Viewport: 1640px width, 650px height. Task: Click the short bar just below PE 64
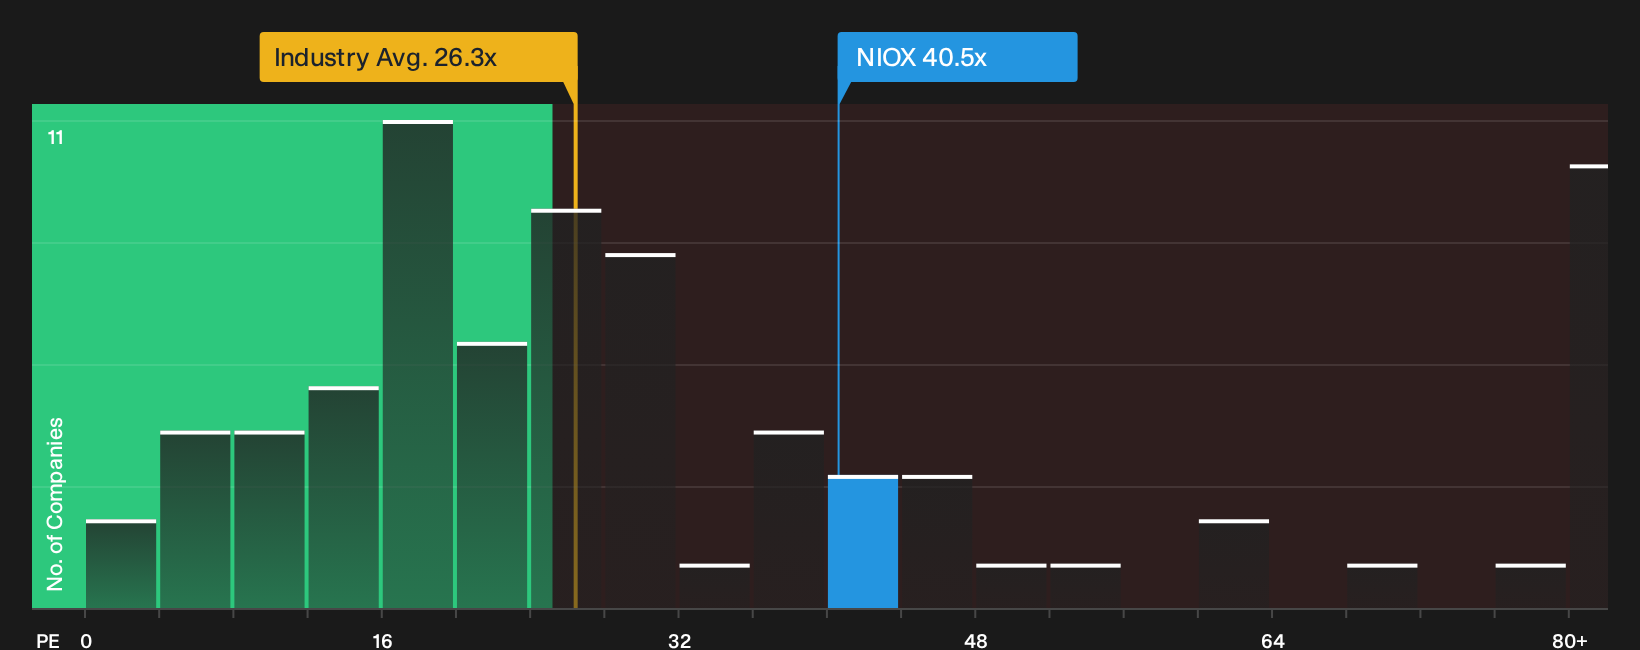(1234, 564)
